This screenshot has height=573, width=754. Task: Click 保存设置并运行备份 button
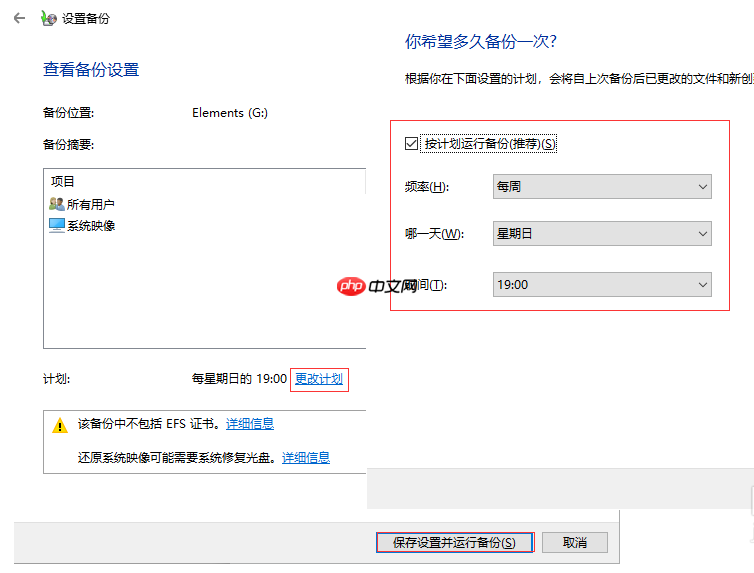click(454, 542)
